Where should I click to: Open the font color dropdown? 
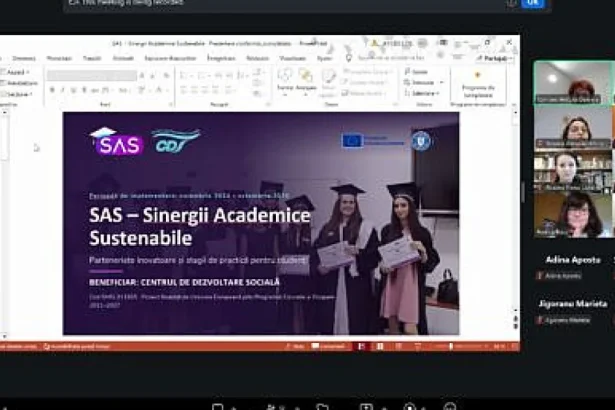(161, 90)
